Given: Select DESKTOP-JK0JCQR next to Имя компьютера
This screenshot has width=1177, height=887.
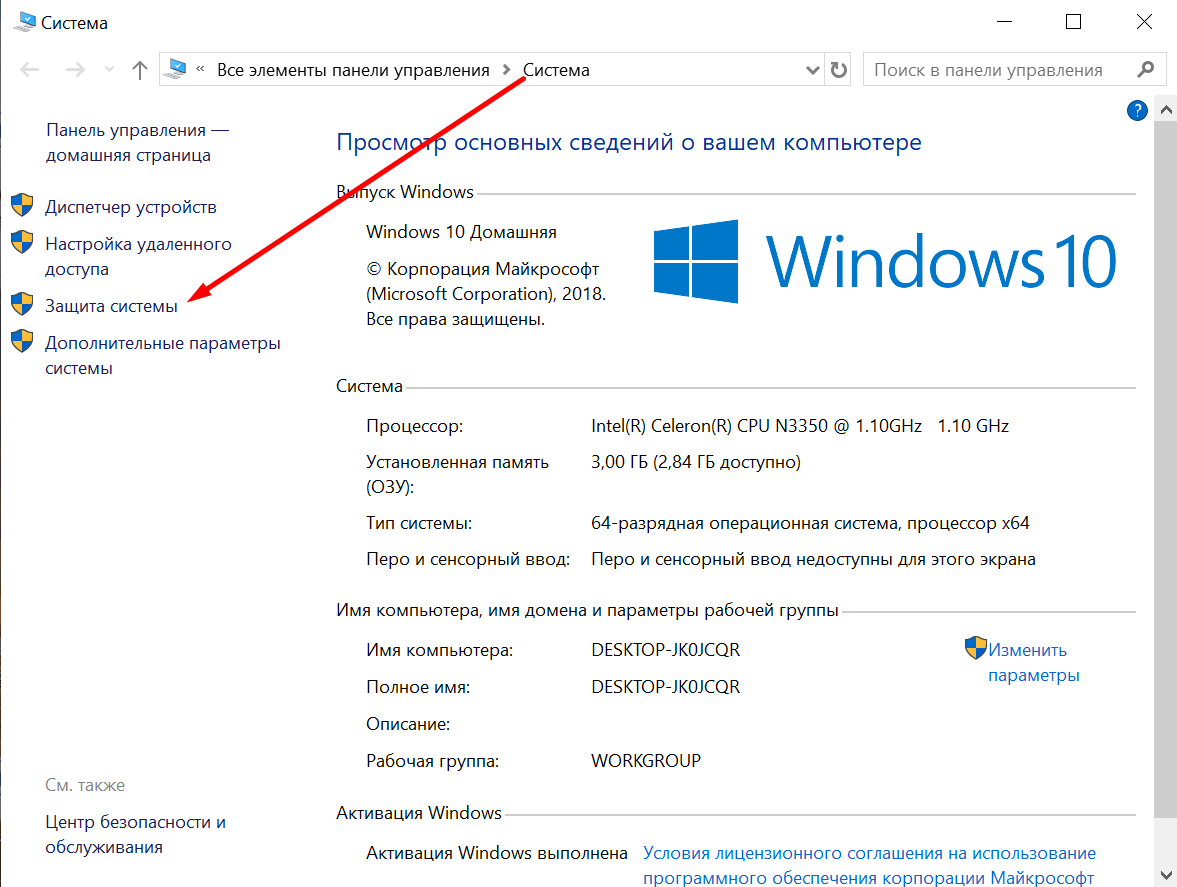Looking at the screenshot, I should click(666, 650).
